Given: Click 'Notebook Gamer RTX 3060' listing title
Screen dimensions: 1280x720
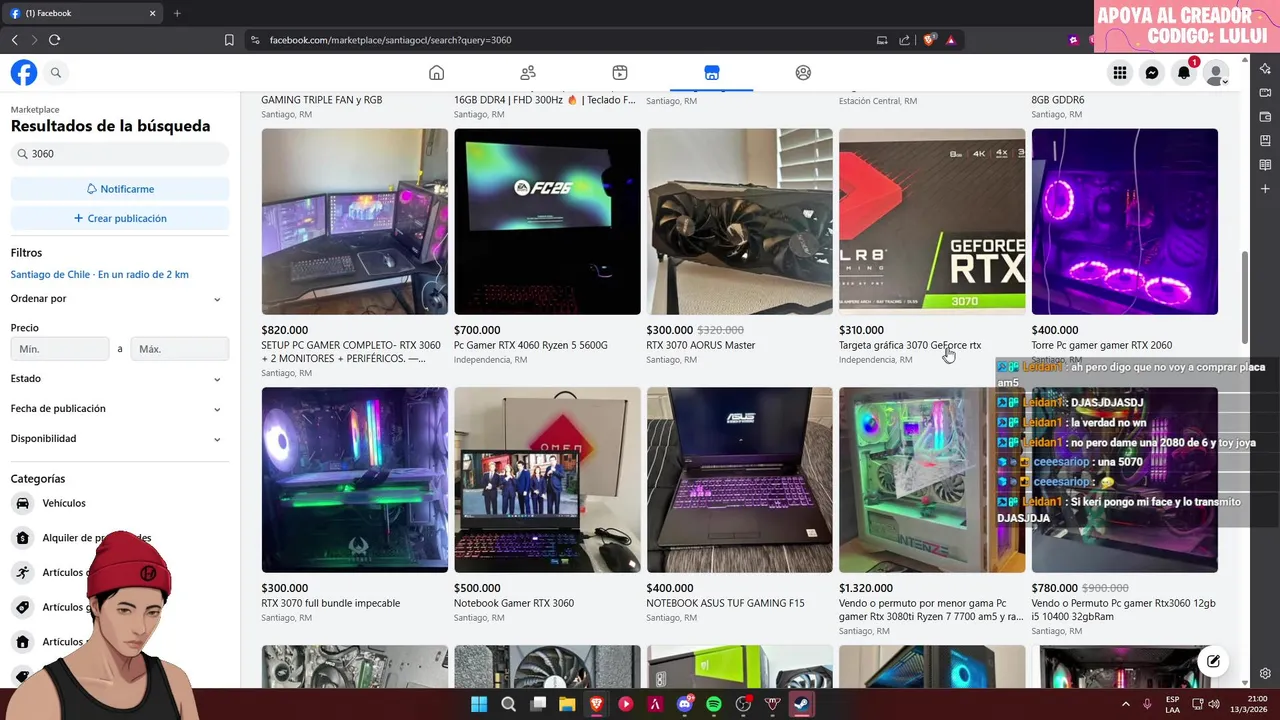Looking at the screenshot, I should point(514,603).
